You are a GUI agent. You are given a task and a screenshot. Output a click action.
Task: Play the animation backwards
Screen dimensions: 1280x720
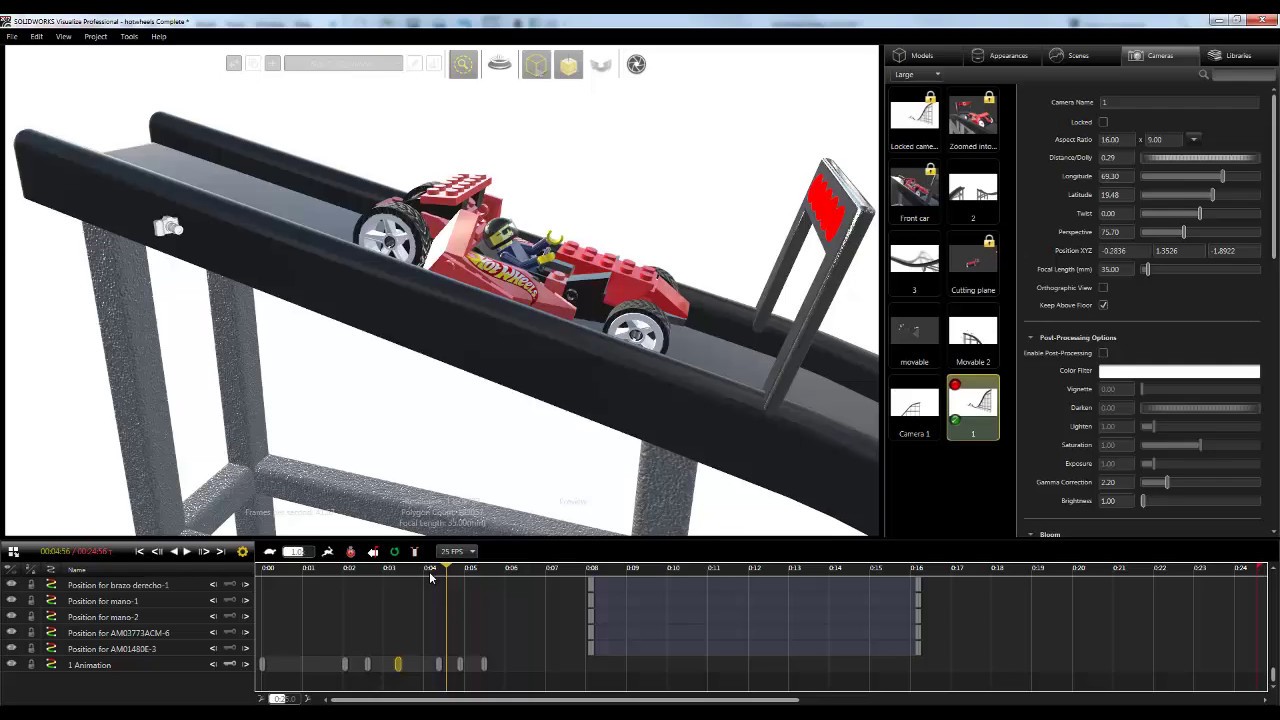[174, 551]
